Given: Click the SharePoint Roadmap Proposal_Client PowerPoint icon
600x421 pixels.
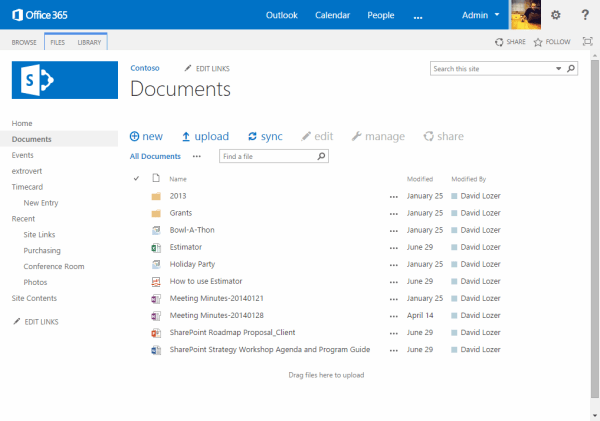Looking at the screenshot, I should click(156, 333).
